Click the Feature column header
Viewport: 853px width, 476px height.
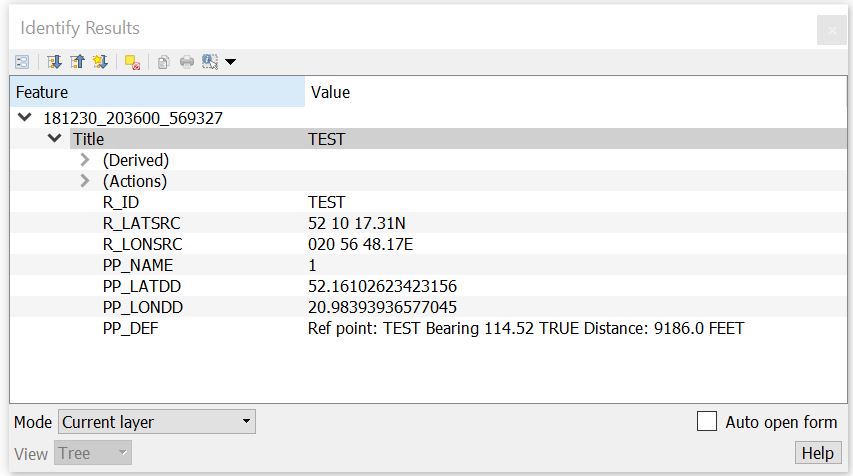tap(157, 92)
